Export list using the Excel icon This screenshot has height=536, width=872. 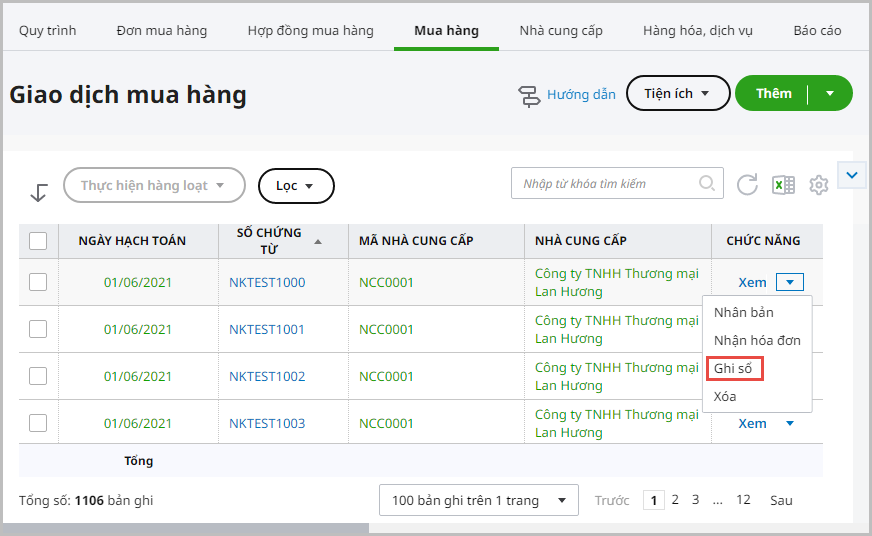[783, 184]
